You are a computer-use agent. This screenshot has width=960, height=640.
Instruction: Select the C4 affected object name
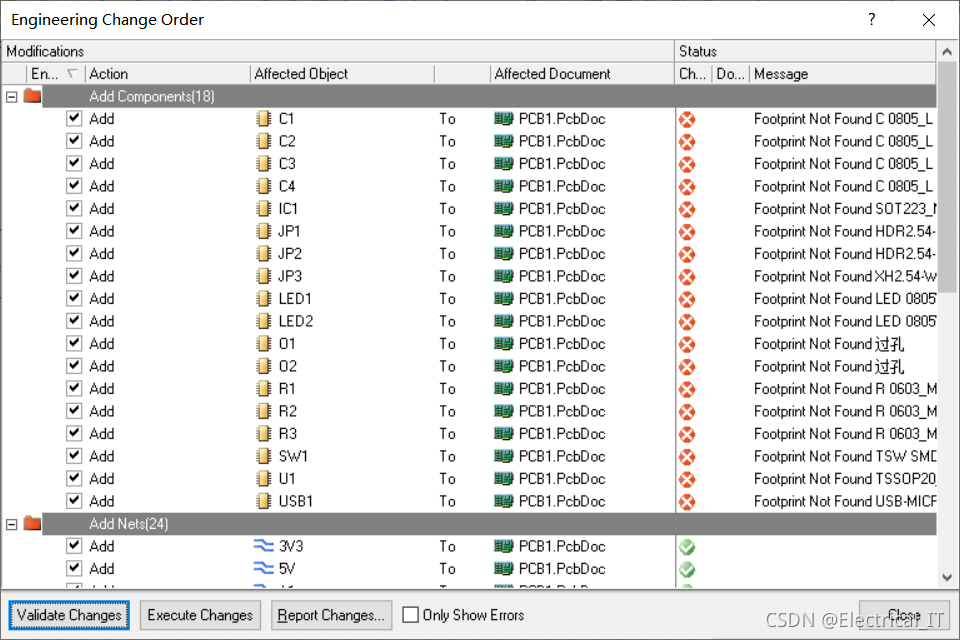point(287,186)
